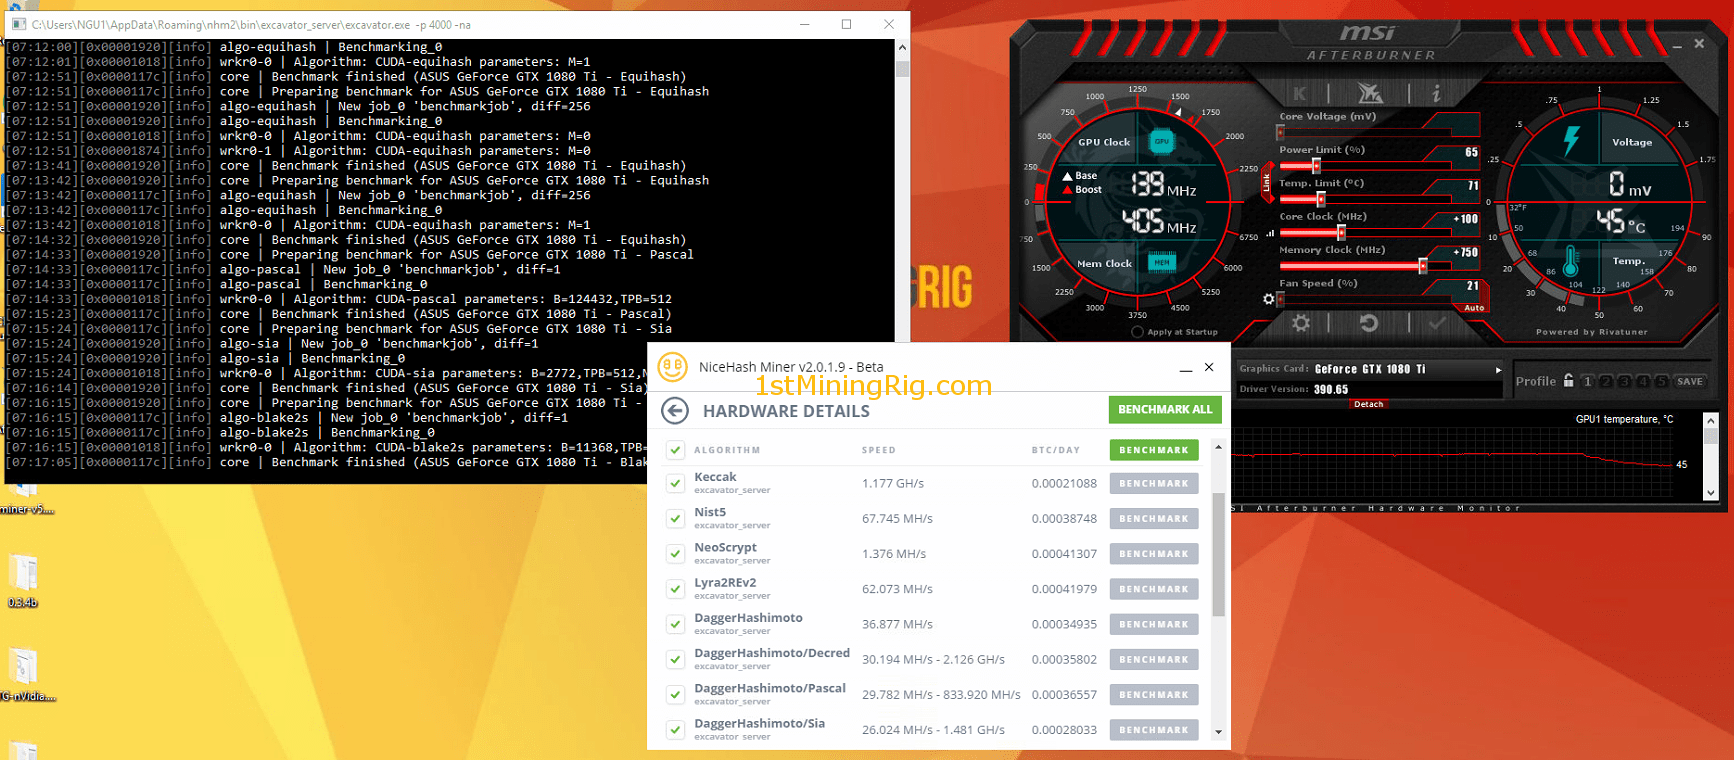Image resolution: width=1734 pixels, height=760 pixels.
Task: Click the profile lock icon in Afterburner
Action: click(1569, 381)
